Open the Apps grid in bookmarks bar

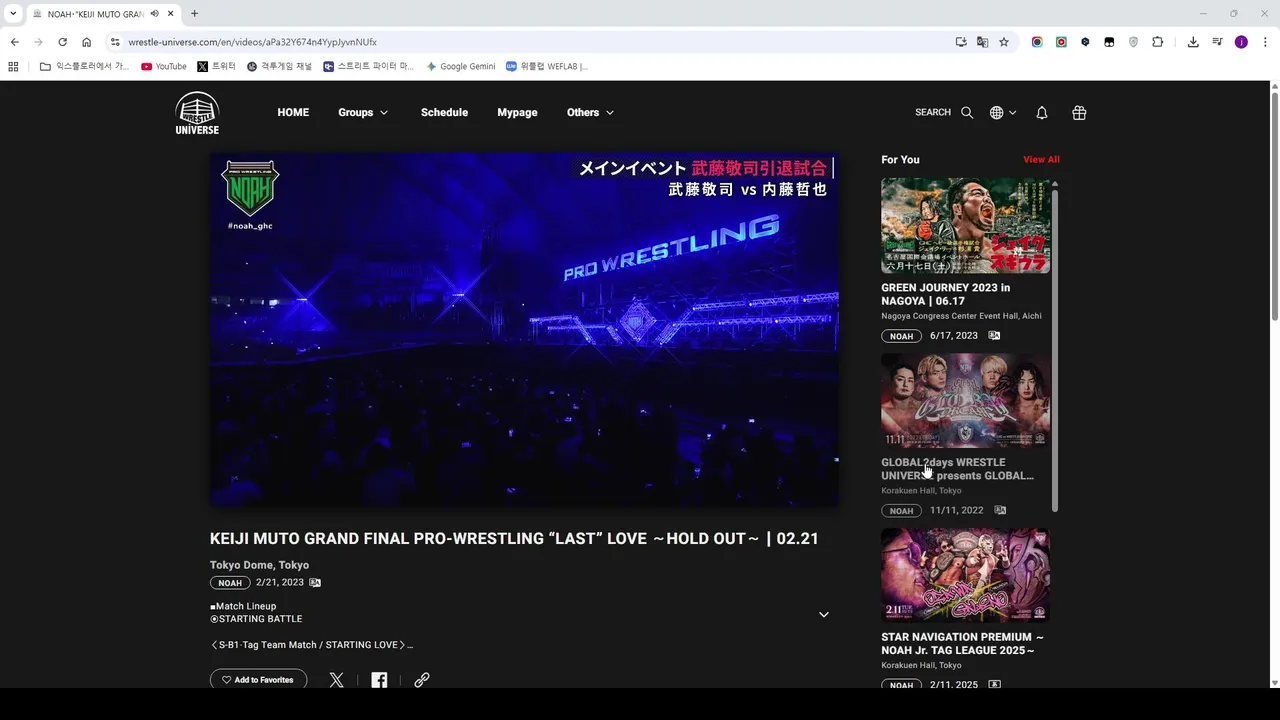13,66
